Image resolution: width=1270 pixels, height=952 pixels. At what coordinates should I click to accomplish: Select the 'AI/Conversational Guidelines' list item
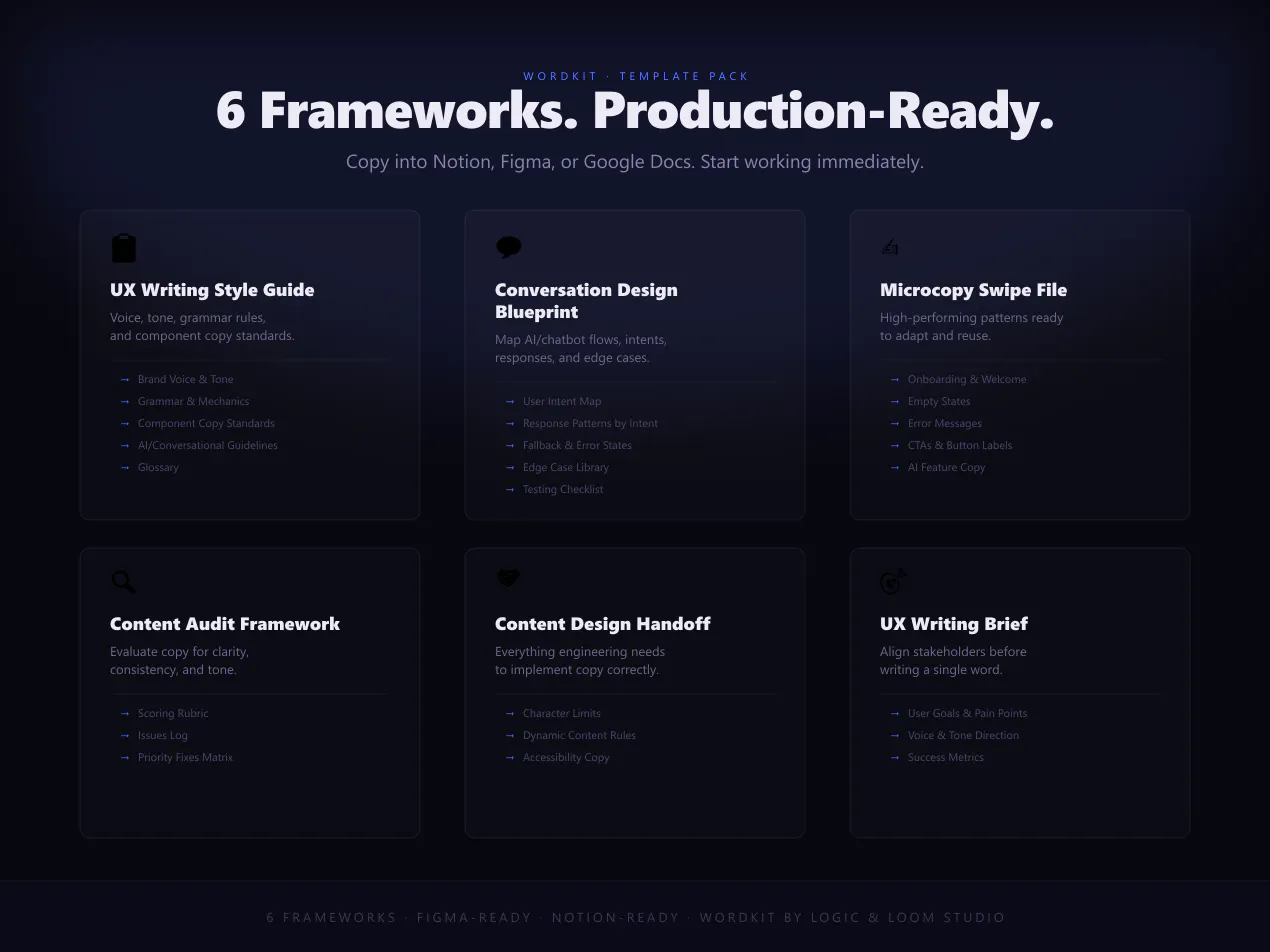click(x=208, y=445)
